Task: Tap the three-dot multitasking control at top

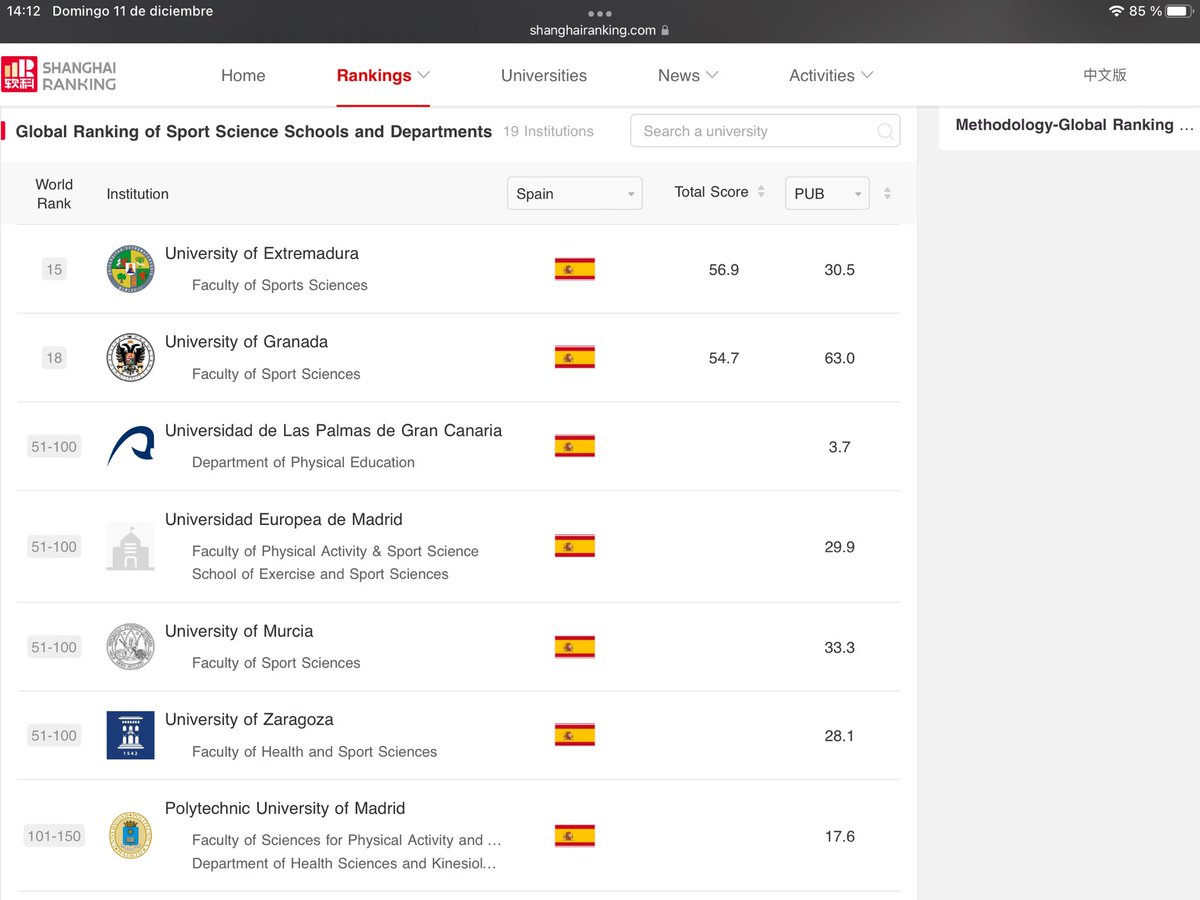Action: [x=599, y=13]
